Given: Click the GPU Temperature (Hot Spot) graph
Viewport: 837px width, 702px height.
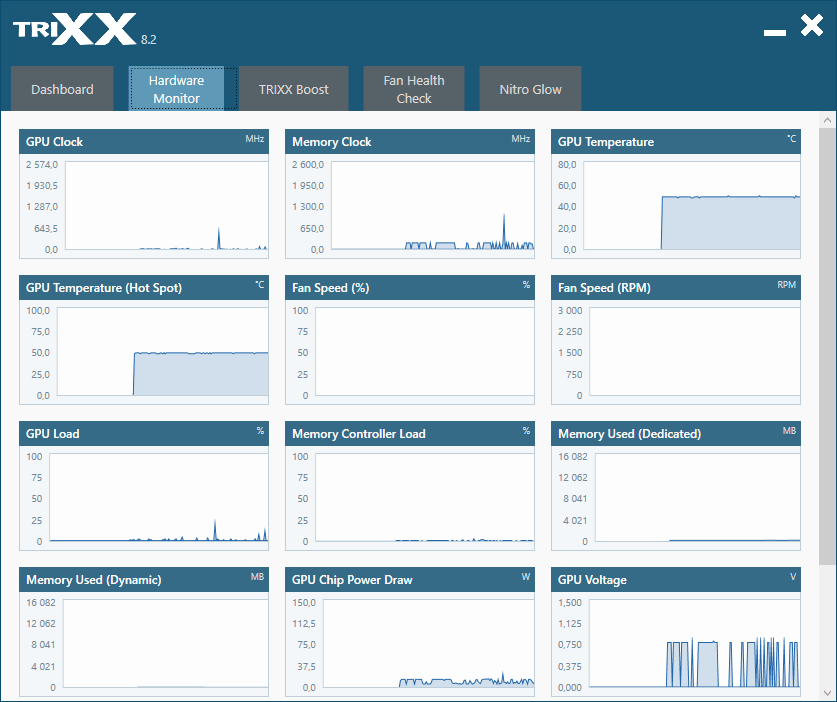Looking at the screenshot, I should (162, 351).
